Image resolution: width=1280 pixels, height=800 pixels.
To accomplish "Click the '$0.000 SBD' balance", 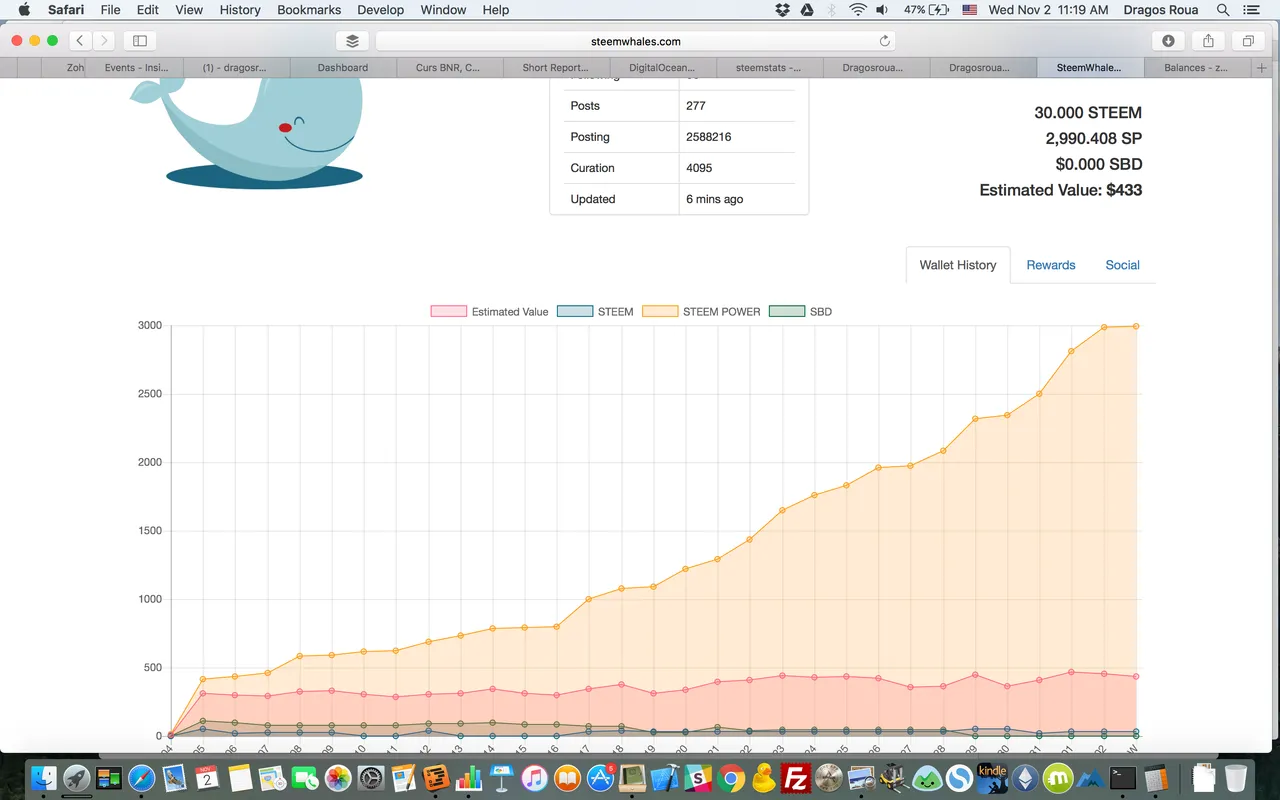I will [1099, 164].
